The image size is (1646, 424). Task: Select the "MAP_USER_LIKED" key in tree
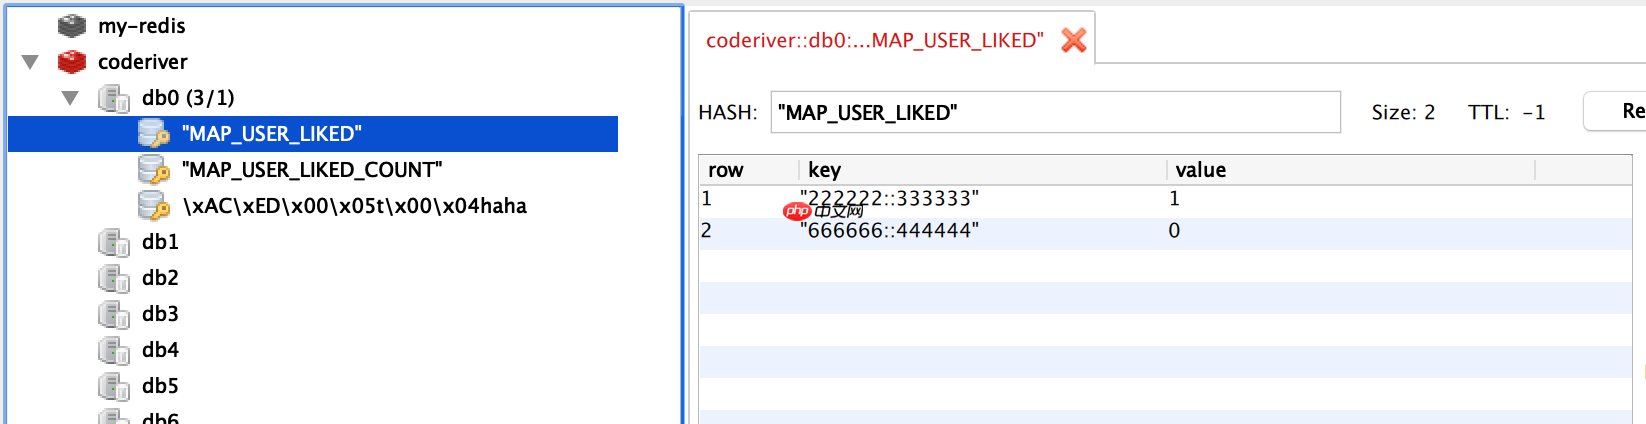(272, 134)
